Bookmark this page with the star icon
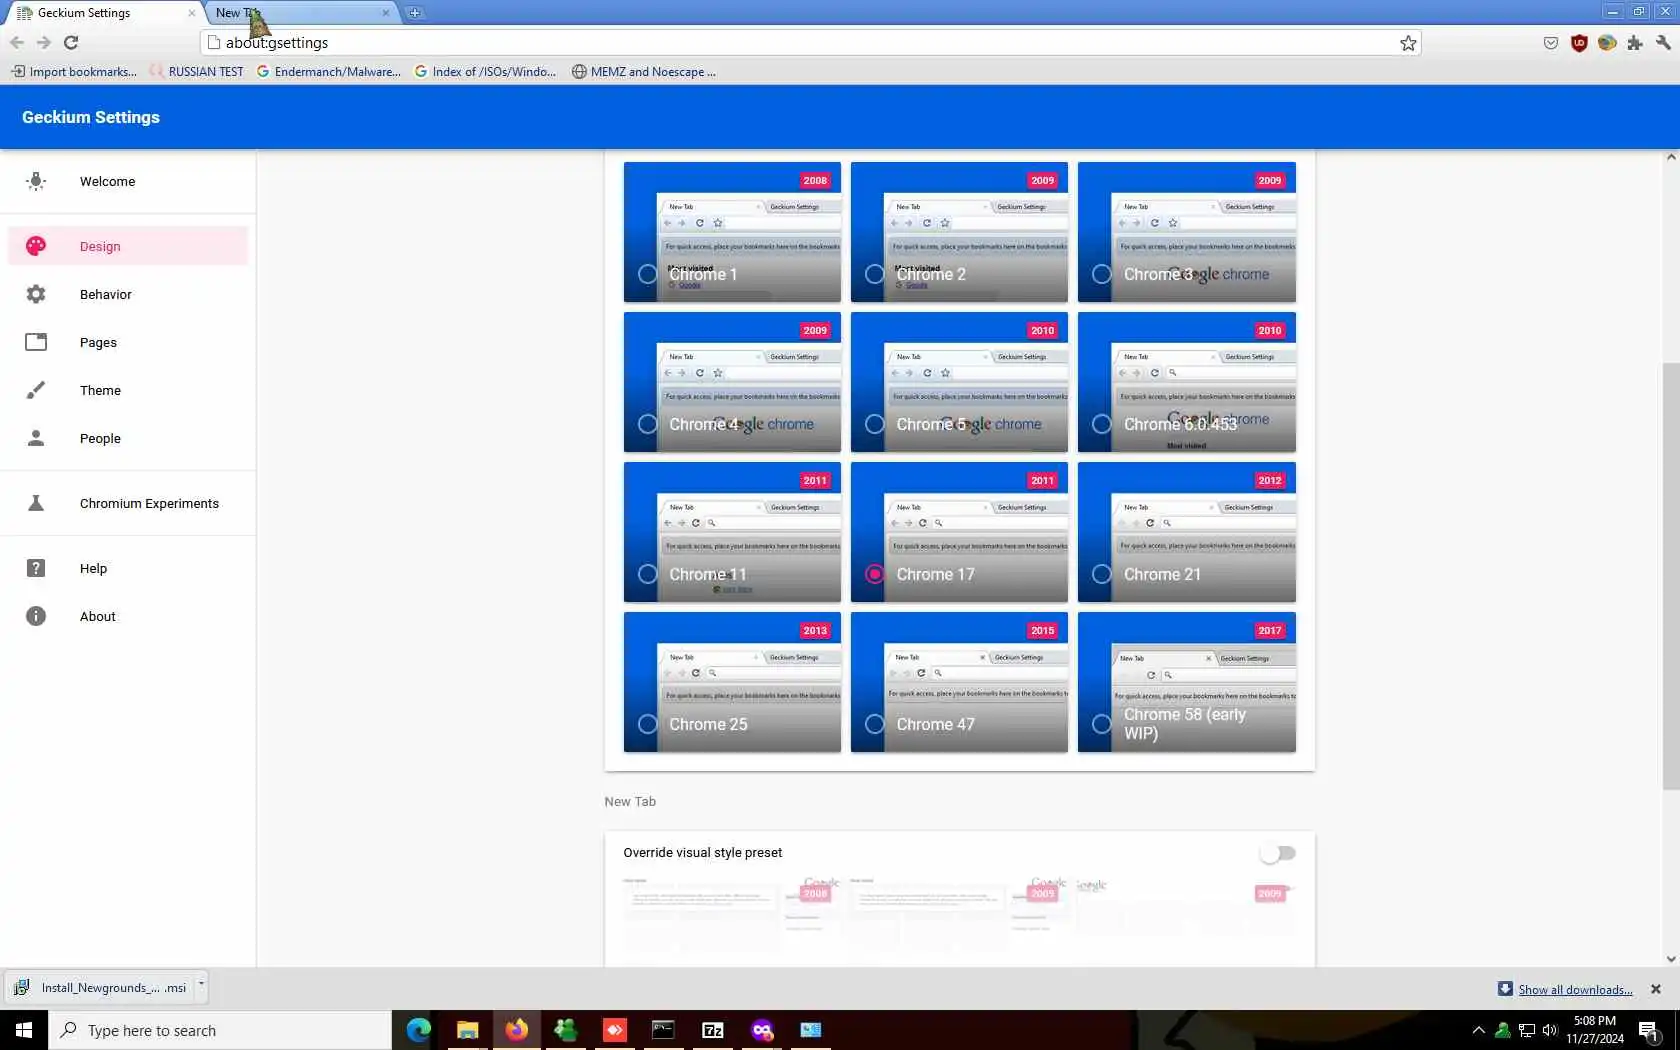This screenshot has width=1680, height=1050. [1408, 43]
